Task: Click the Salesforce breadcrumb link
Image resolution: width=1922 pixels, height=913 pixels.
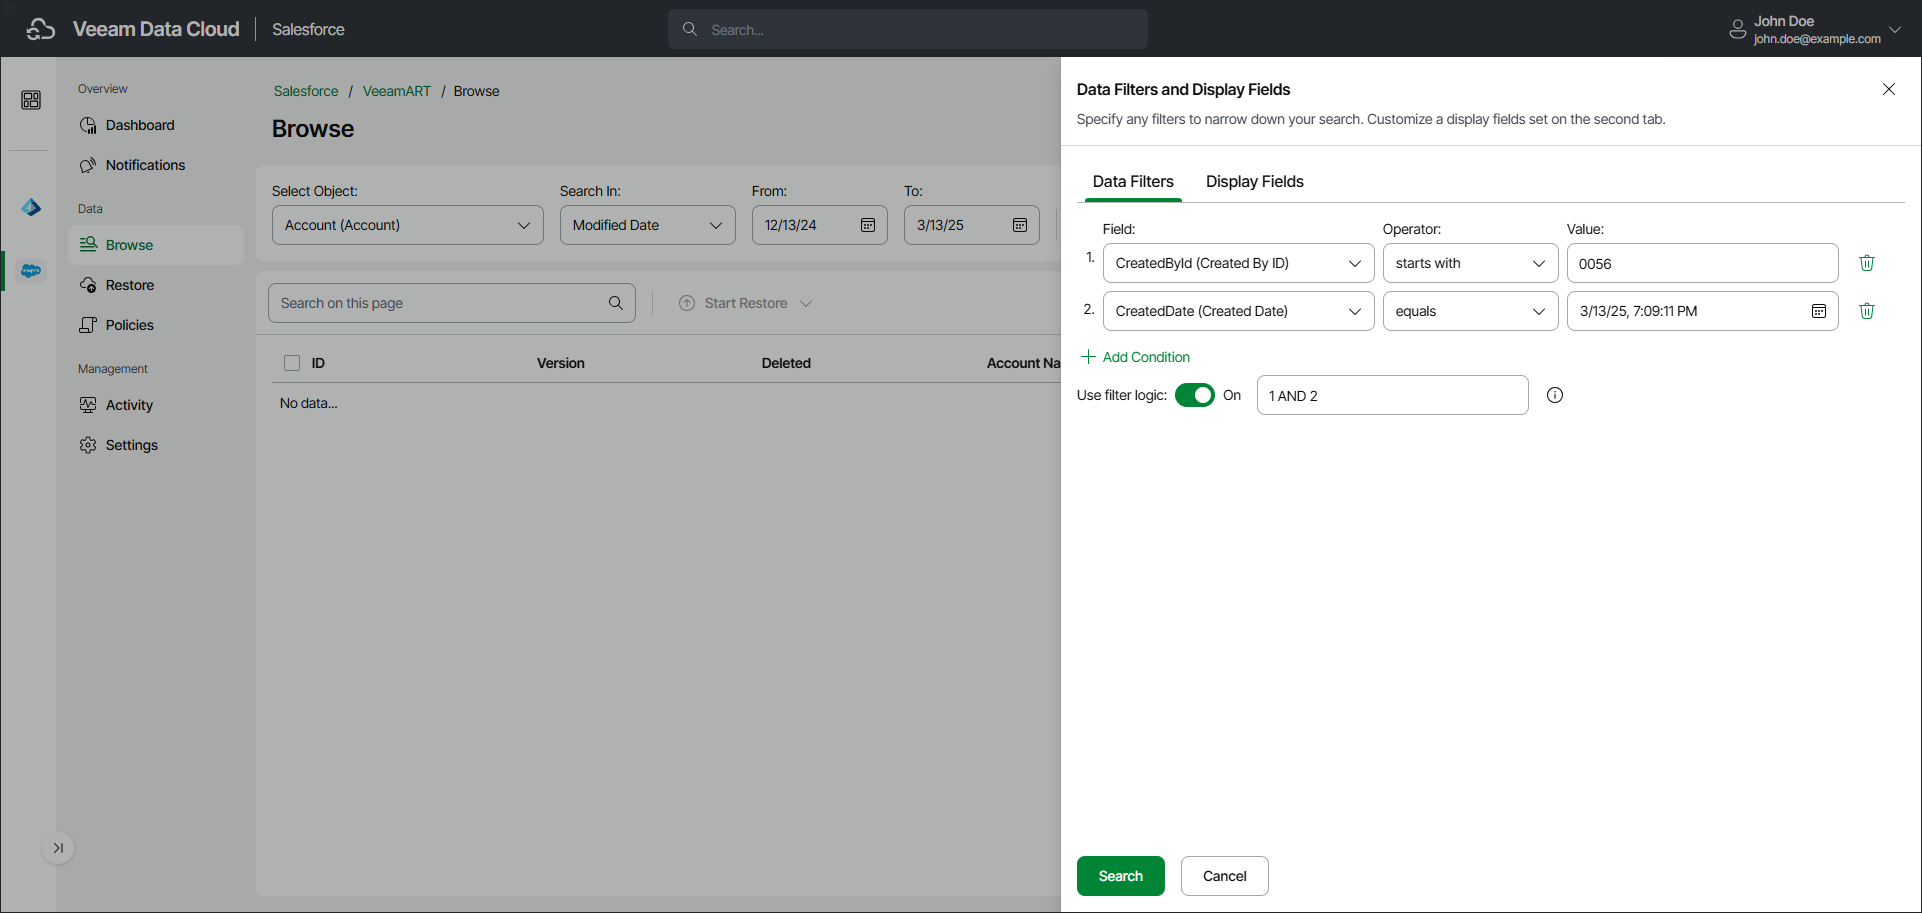Action: [306, 91]
